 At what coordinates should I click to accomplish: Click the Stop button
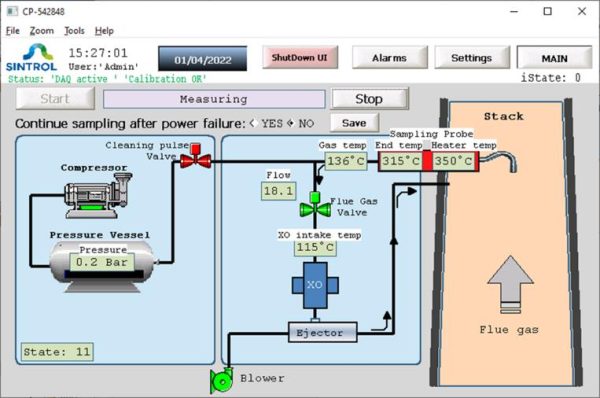coord(369,99)
